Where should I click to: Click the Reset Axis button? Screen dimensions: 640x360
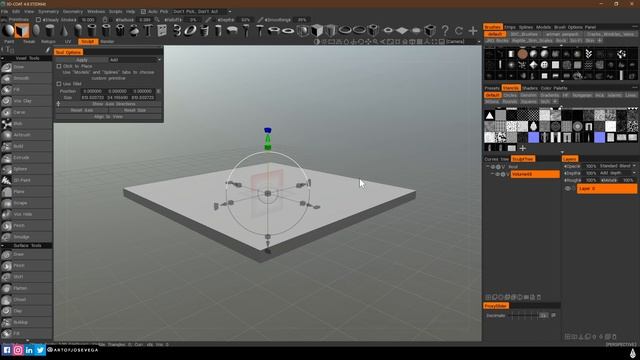point(82,110)
